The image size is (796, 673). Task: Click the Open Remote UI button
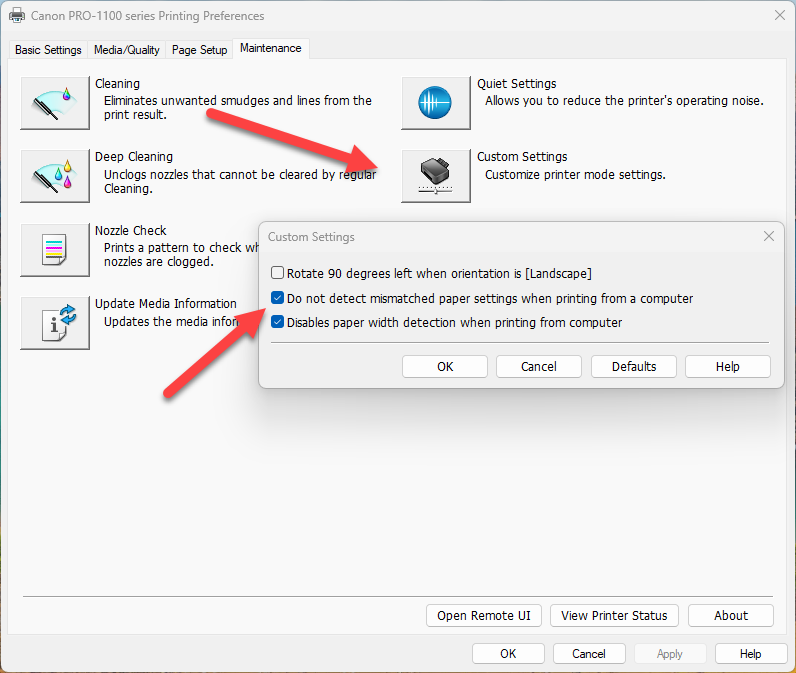483,616
